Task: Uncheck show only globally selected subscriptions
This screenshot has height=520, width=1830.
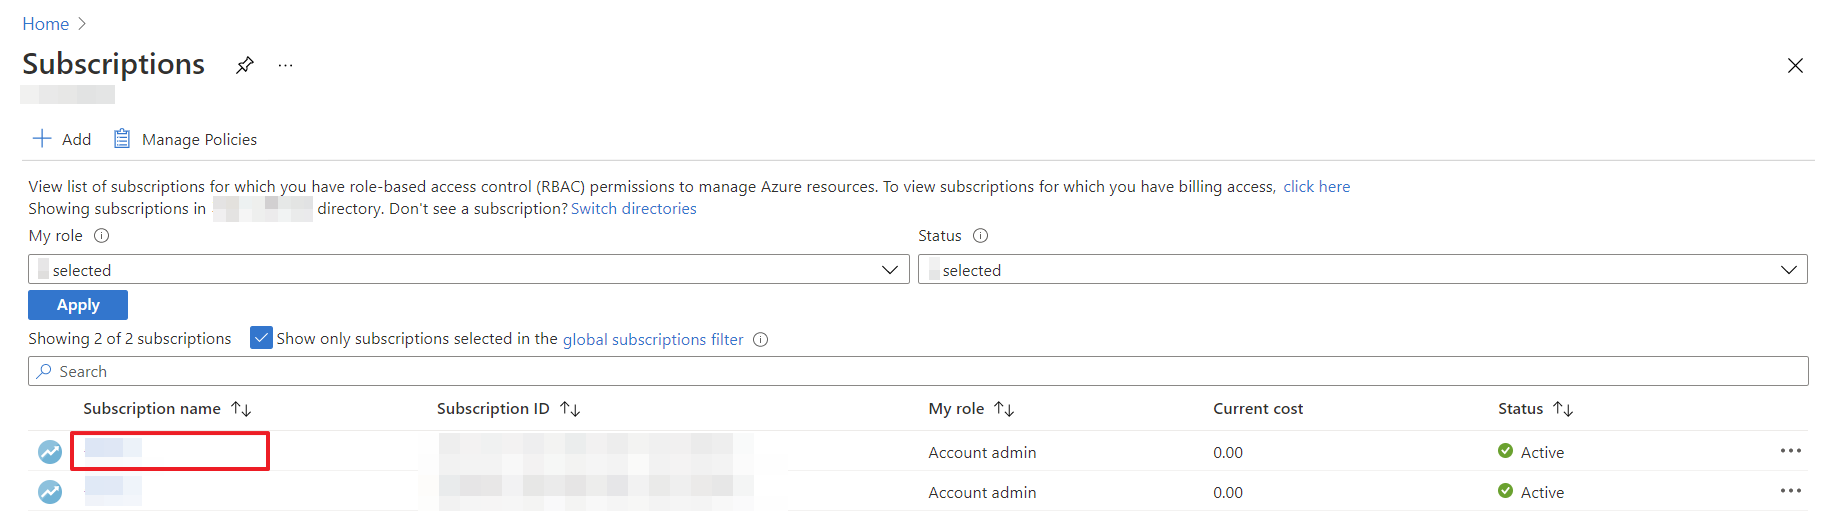Action: click(x=261, y=338)
